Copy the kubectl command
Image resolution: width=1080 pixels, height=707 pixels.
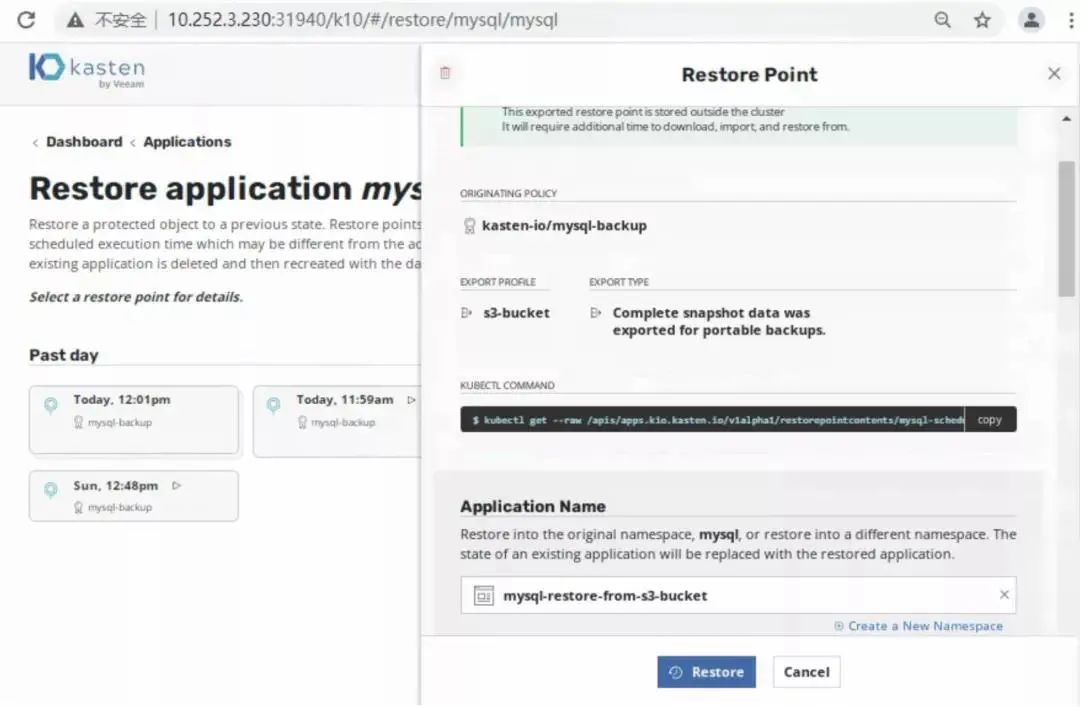(990, 420)
